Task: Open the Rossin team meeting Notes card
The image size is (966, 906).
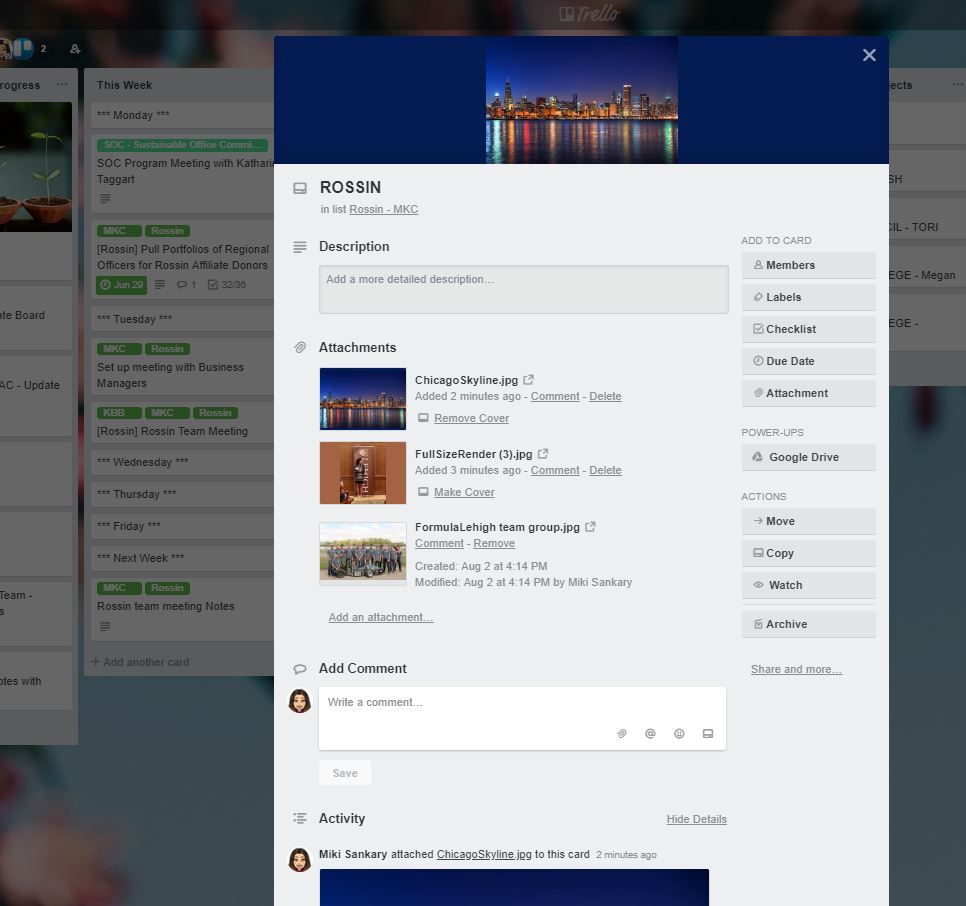Action: [182, 609]
